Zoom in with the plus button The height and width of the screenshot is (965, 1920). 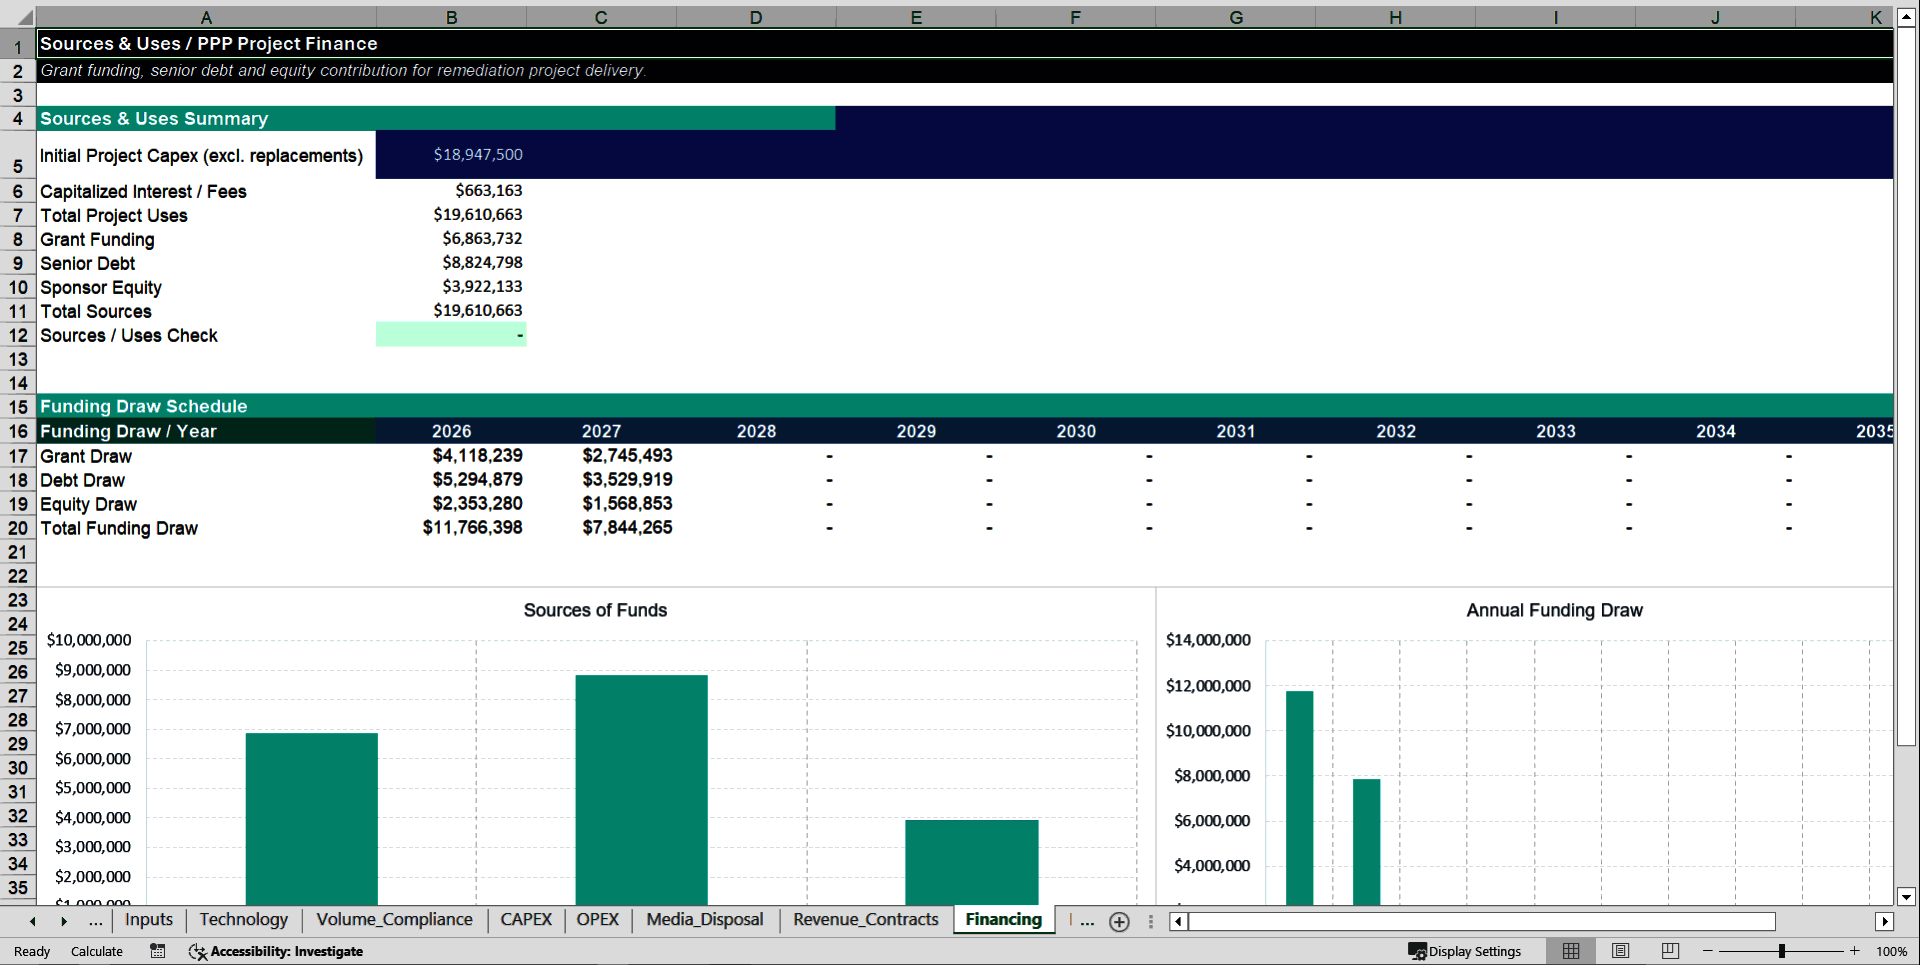tap(1855, 951)
